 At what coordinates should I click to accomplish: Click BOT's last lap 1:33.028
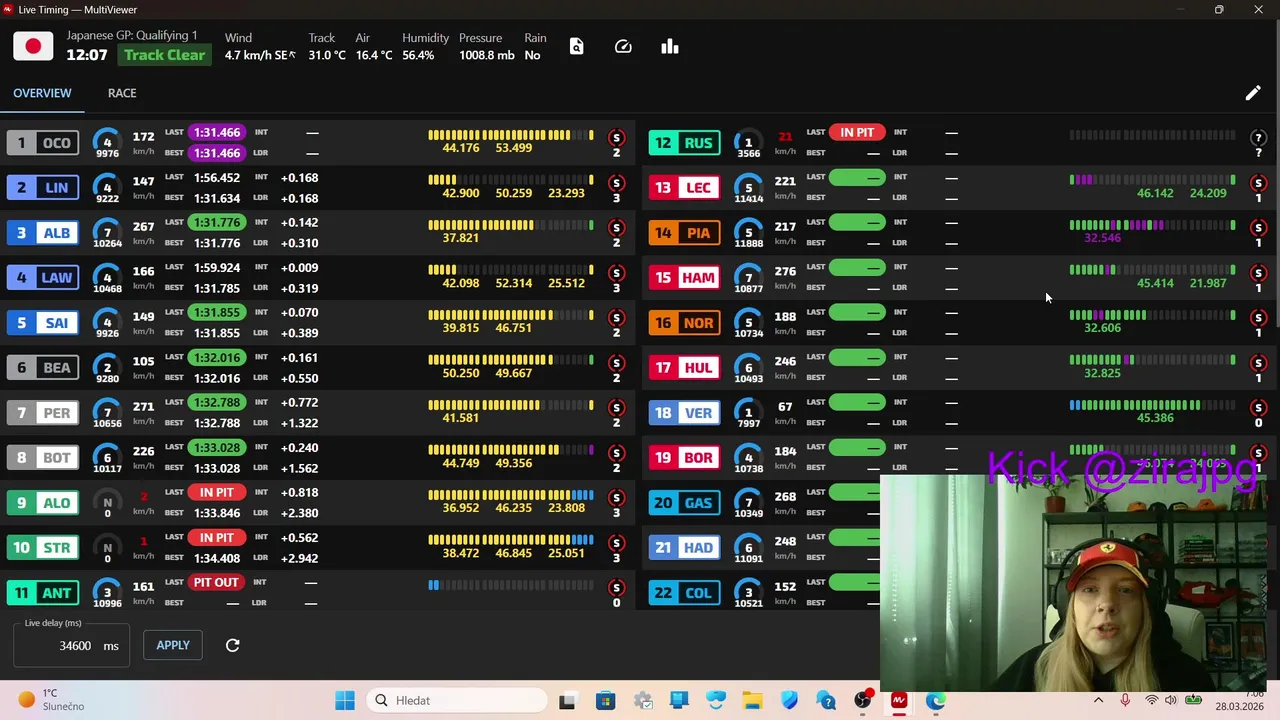[x=216, y=447]
